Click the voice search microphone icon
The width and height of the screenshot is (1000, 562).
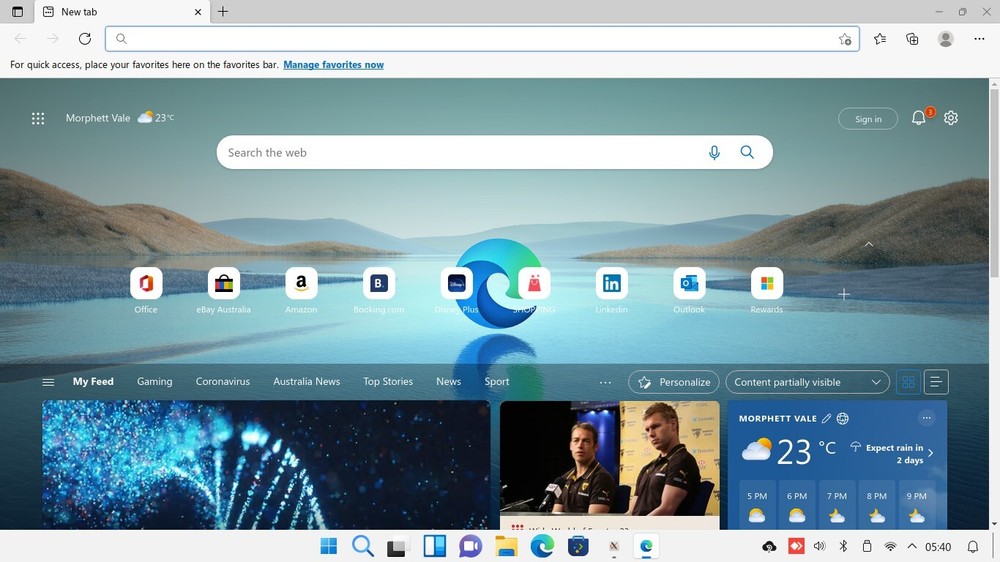(x=714, y=153)
